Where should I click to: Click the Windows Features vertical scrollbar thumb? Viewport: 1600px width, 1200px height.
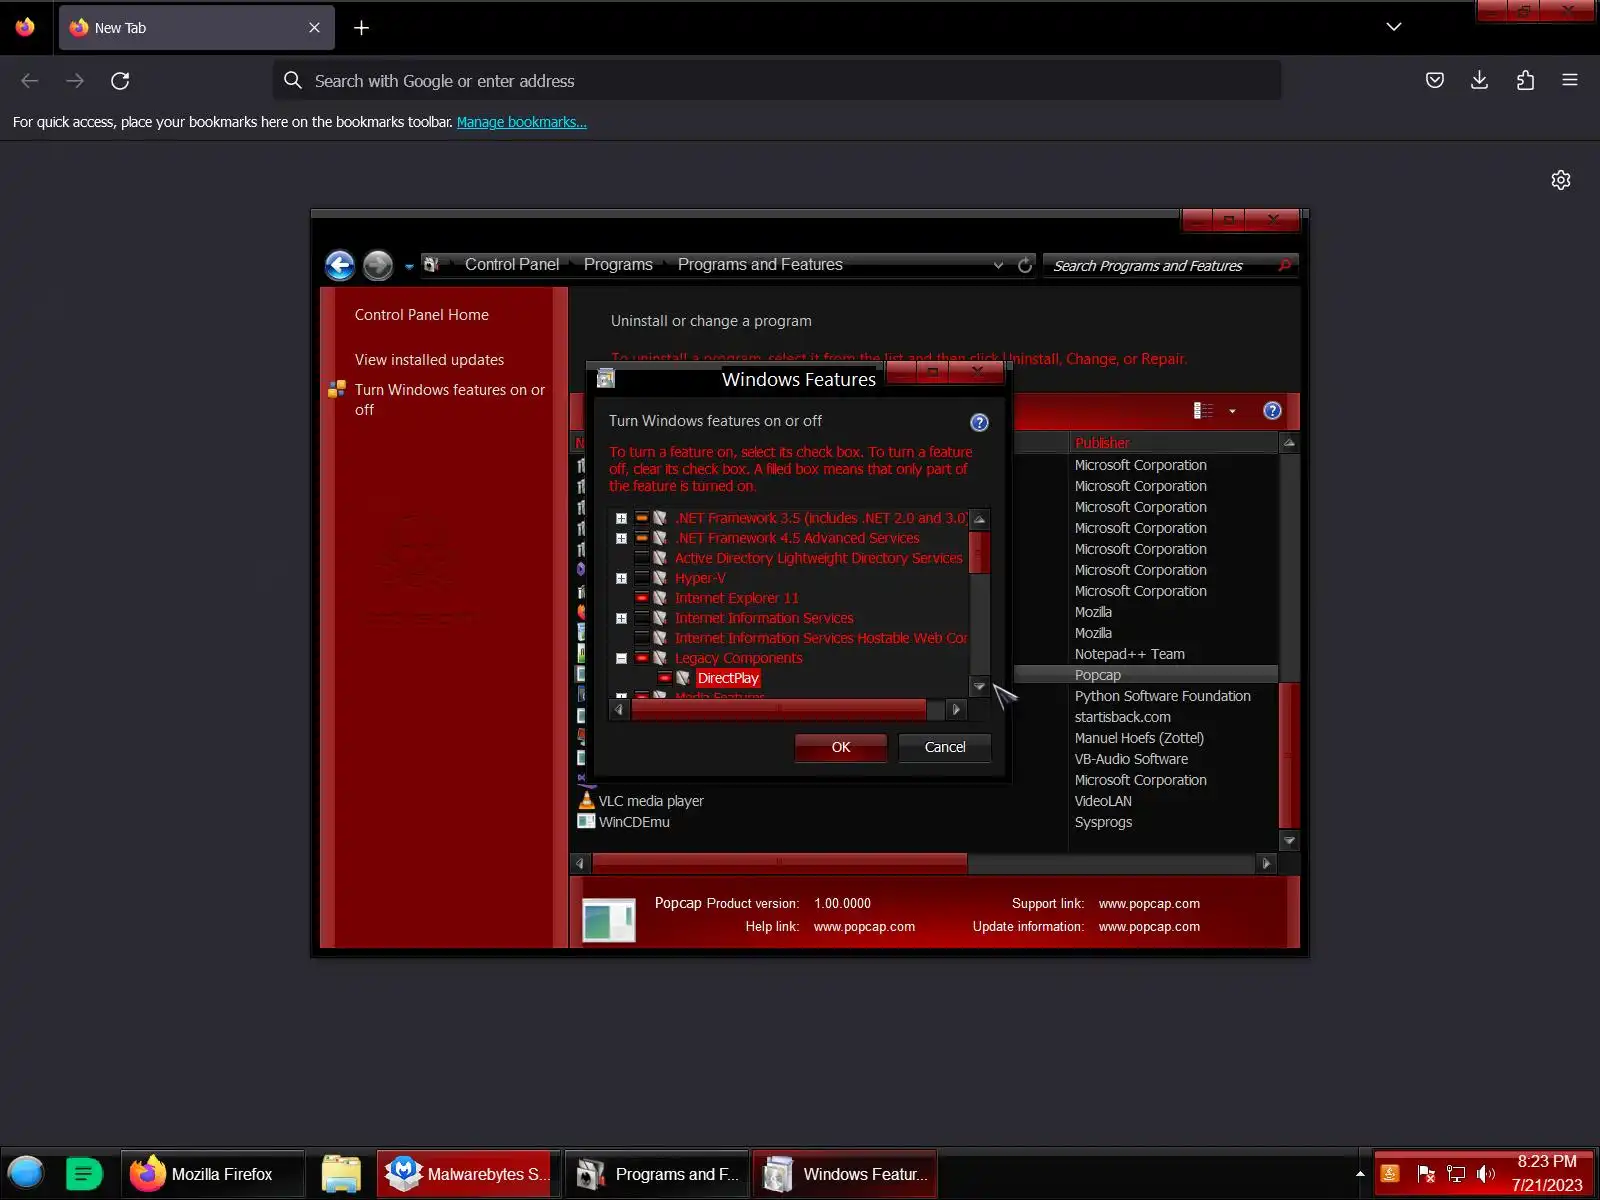pos(979,553)
